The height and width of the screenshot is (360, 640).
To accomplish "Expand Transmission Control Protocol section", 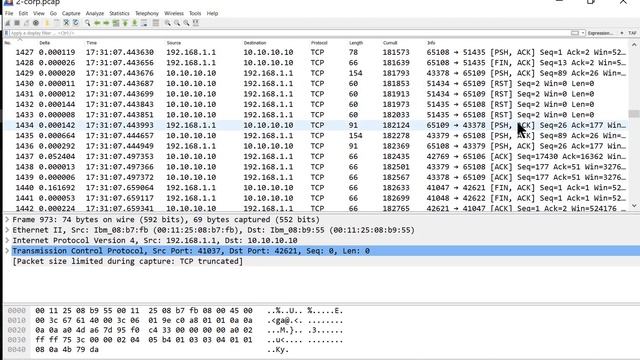I will click(x=7, y=251).
